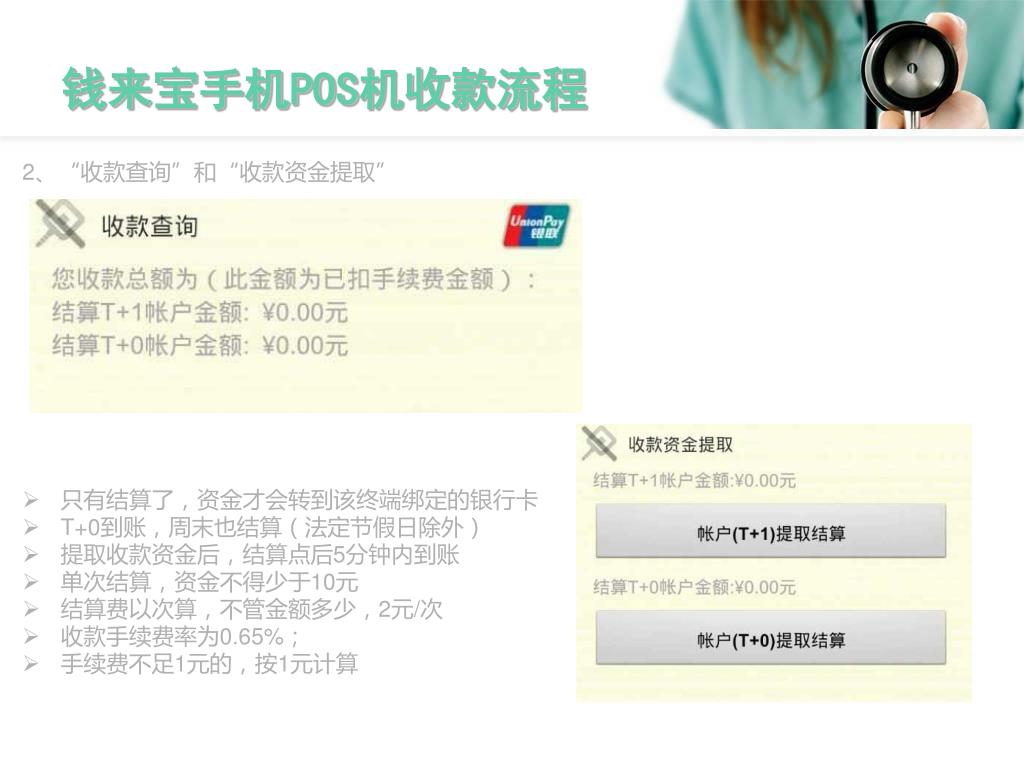Click 结算T+0帐户金额 label above T+0 button
This screenshot has width=1024, height=768.
694,587
